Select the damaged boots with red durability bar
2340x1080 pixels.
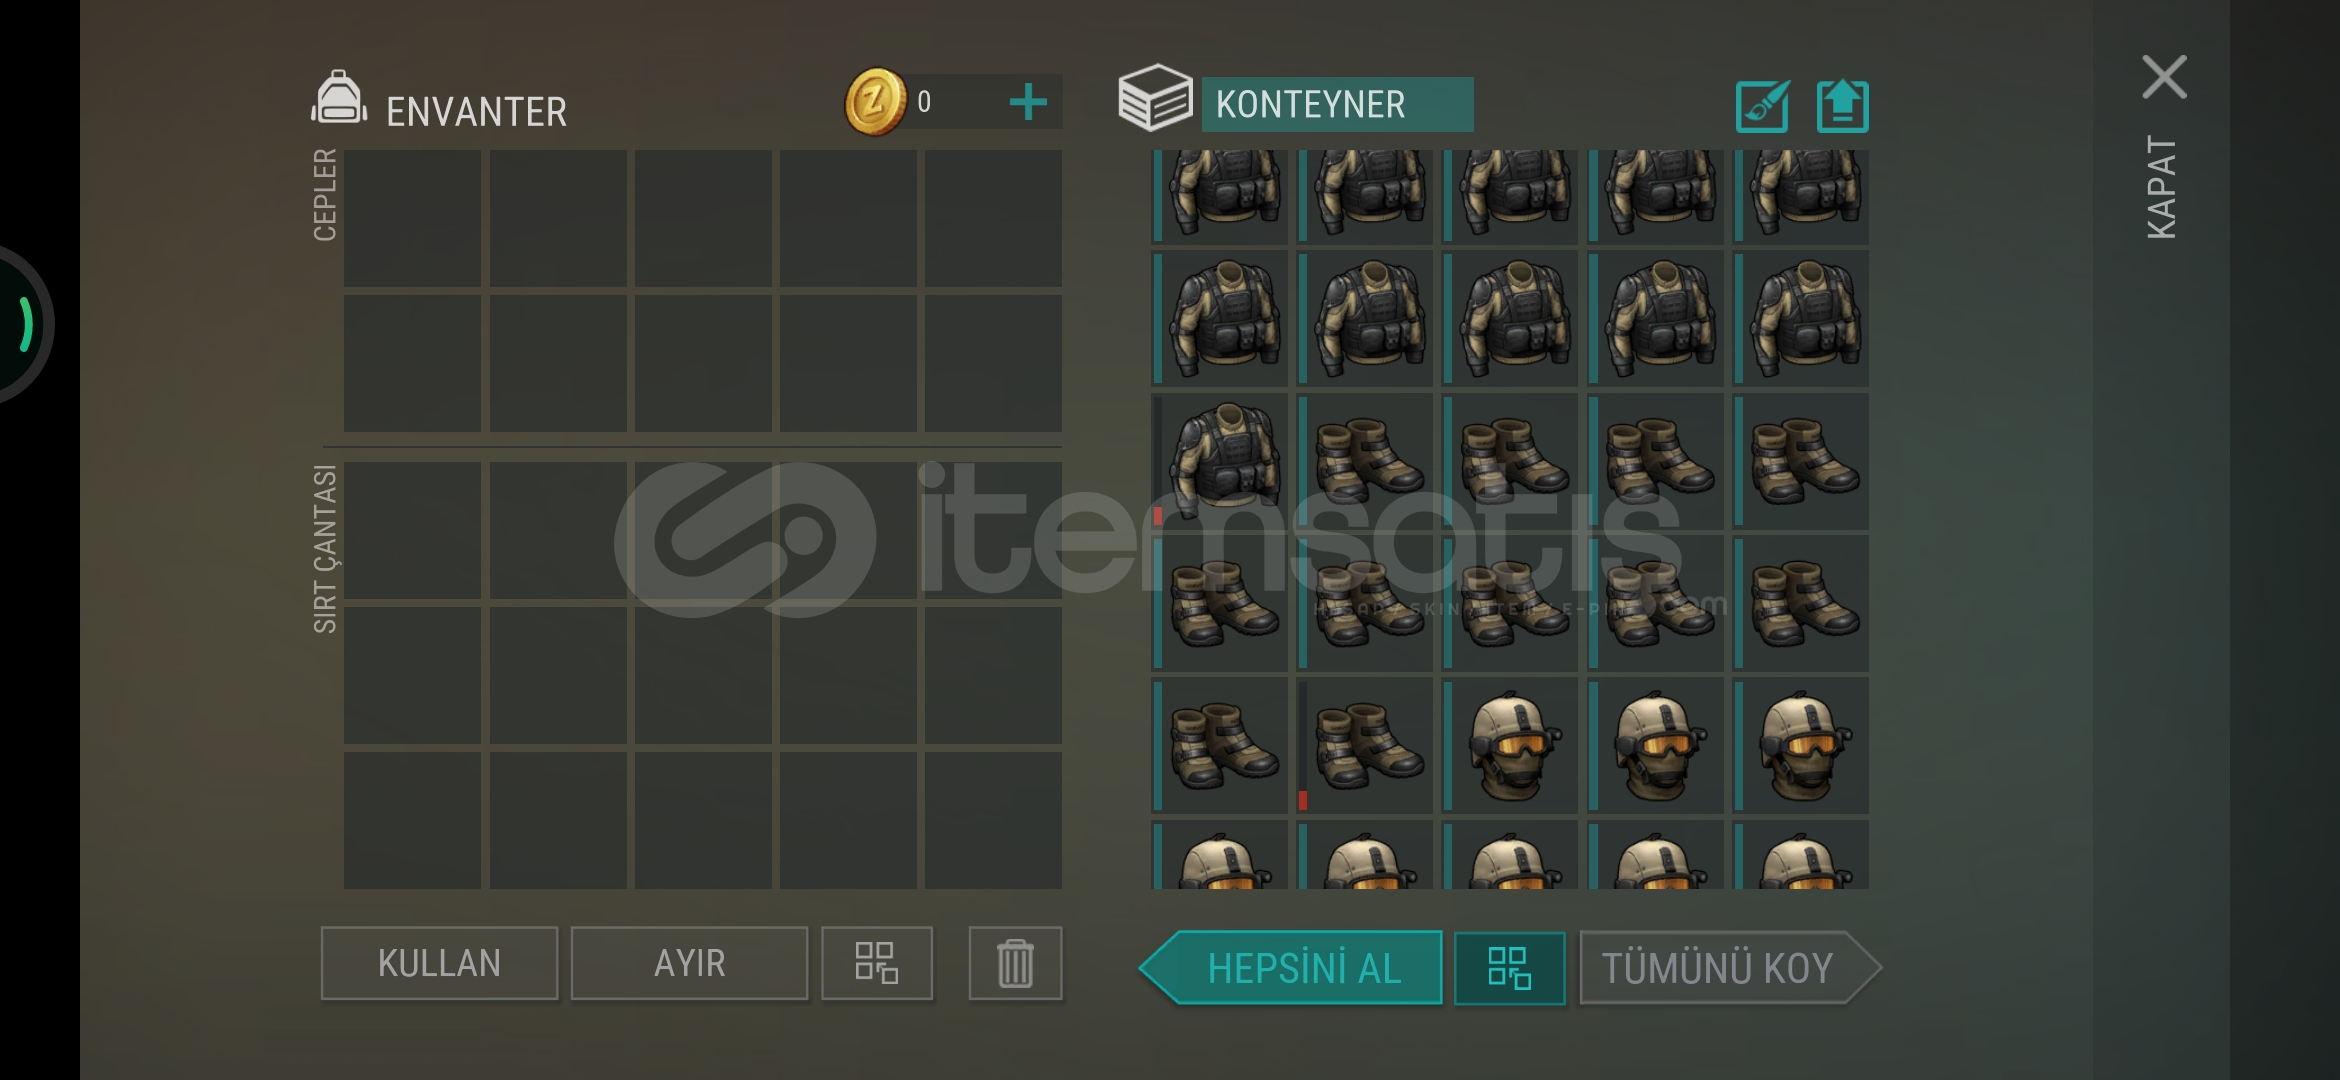1365,745
